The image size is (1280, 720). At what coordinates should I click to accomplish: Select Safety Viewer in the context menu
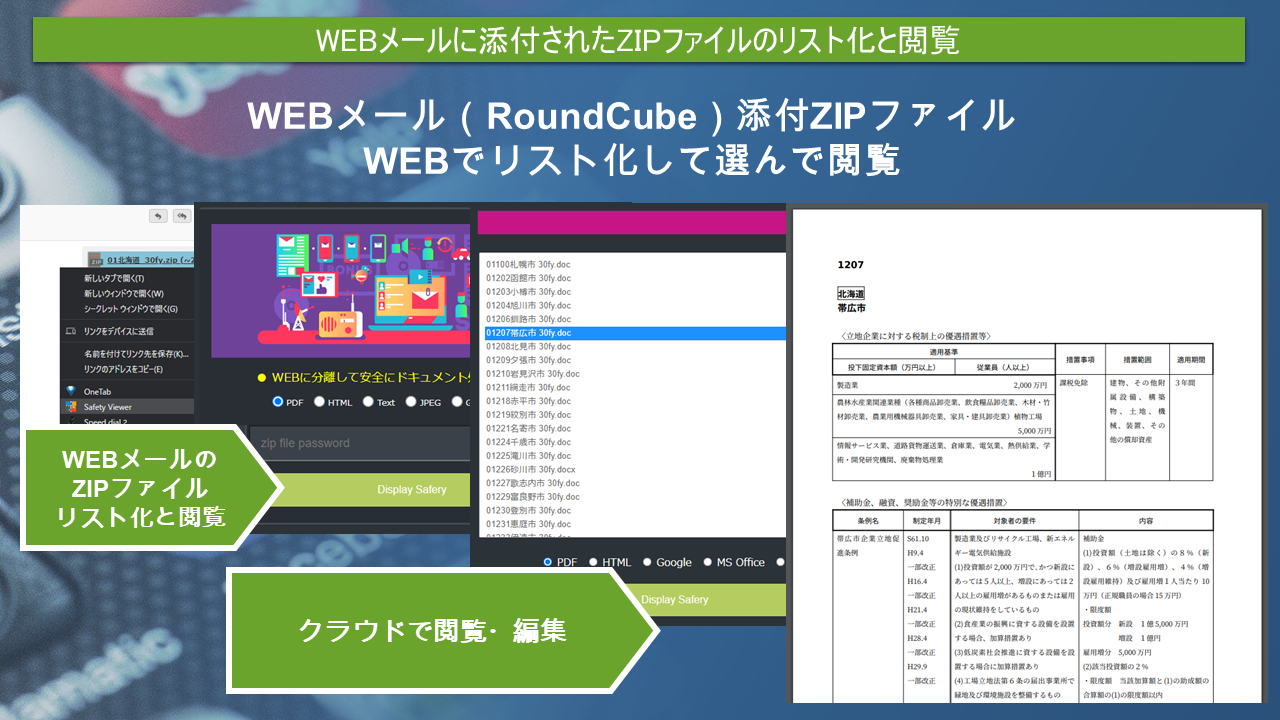[x=128, y=407]
